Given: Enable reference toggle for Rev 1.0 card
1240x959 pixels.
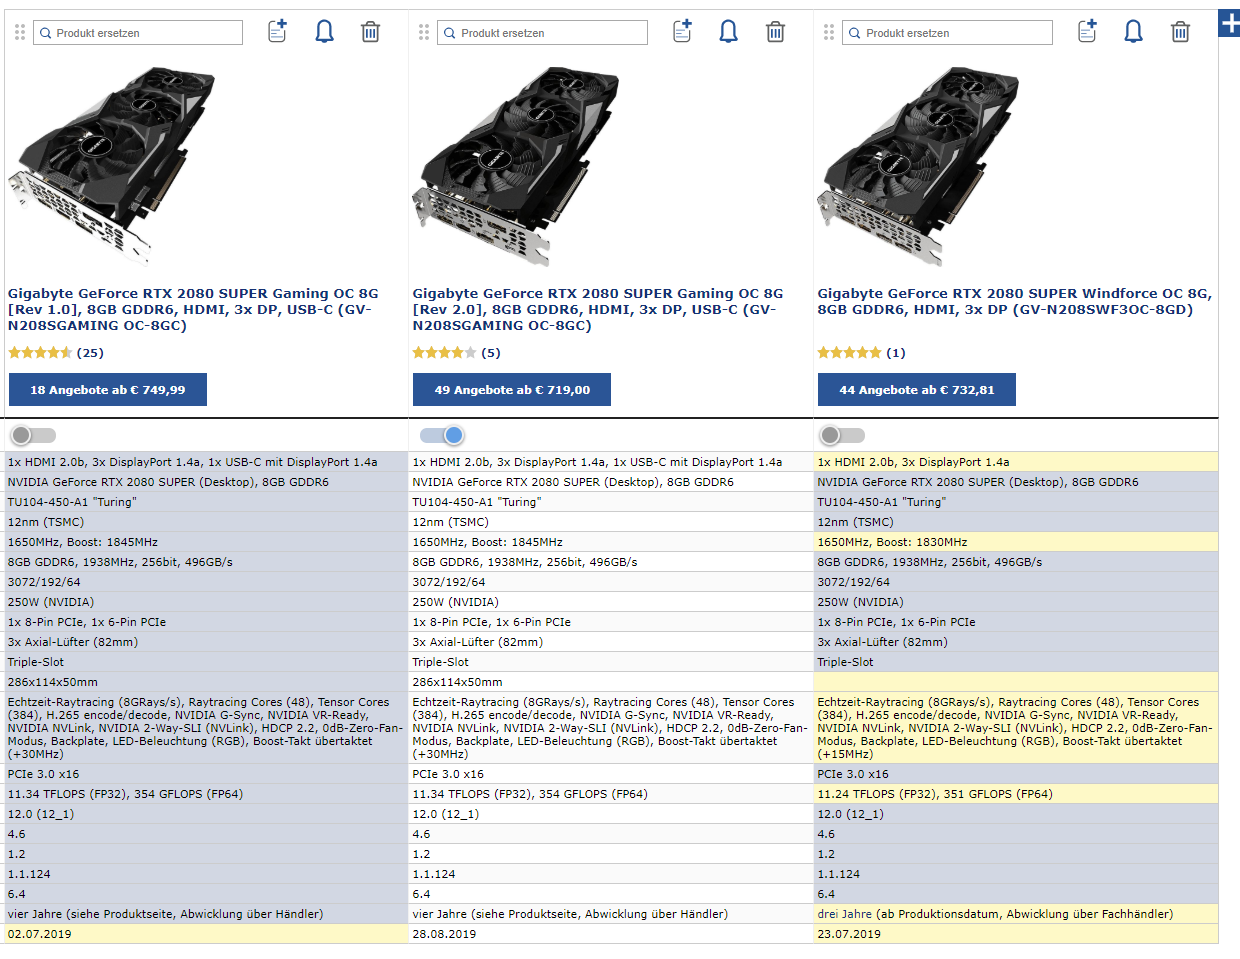Looking at the screenshot, I should (33, 435).
